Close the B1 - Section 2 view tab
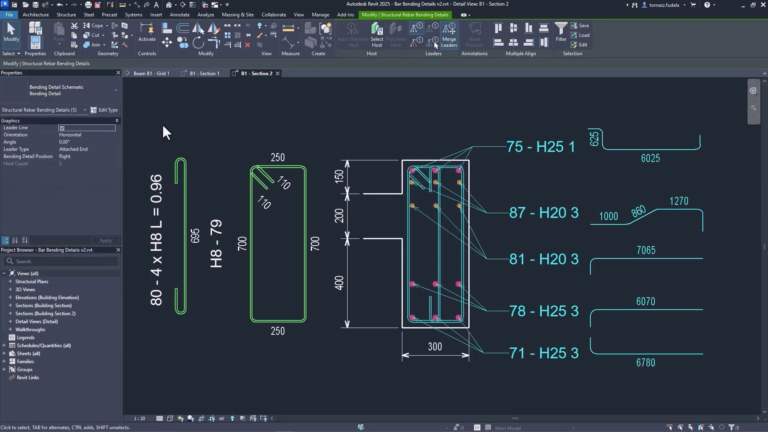Image resolution: width=768 pixels, height=432 pixels. coord(278,73)
